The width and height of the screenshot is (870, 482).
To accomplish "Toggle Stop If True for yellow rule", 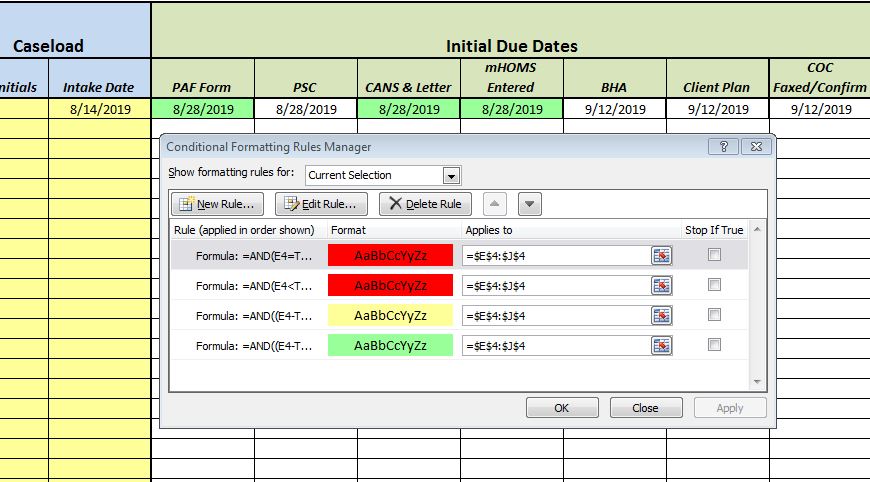I will point(714,314).
